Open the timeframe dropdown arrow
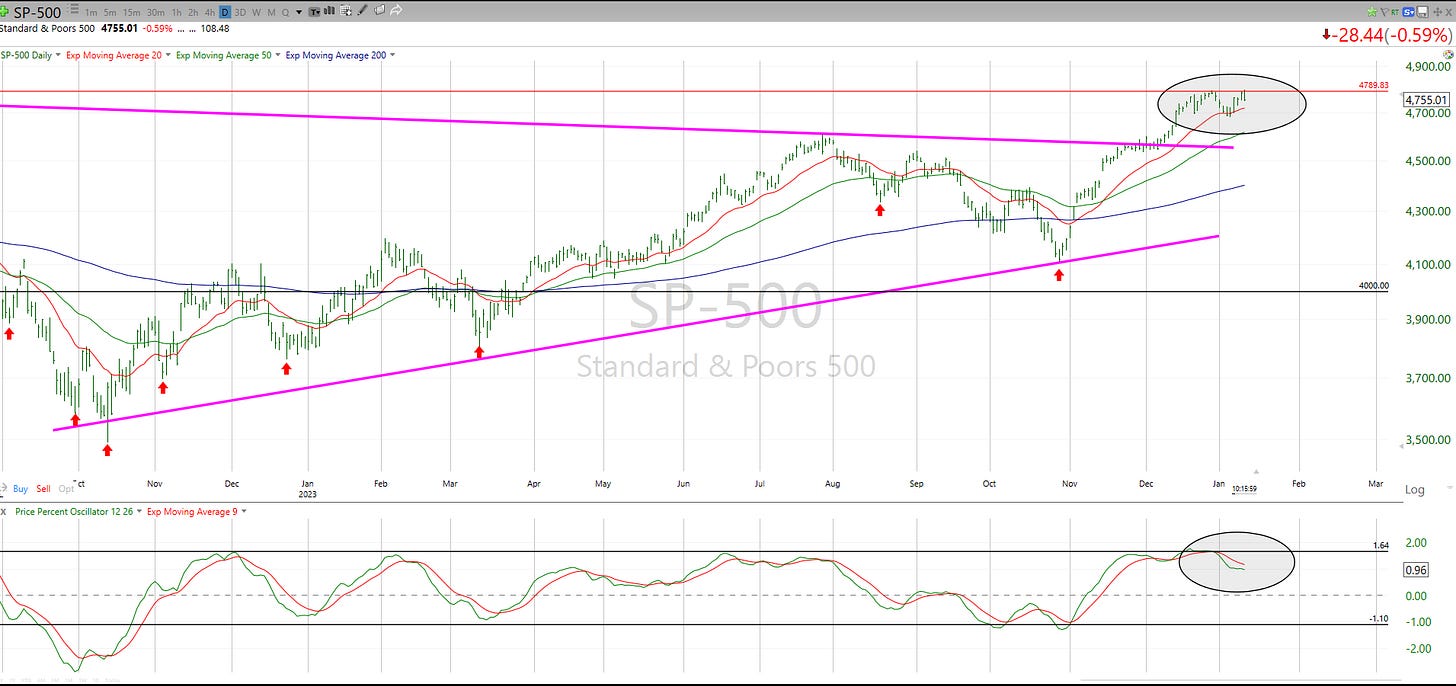Image resolution: width=1456 pixels, height=686 pixels. point(299,12)
